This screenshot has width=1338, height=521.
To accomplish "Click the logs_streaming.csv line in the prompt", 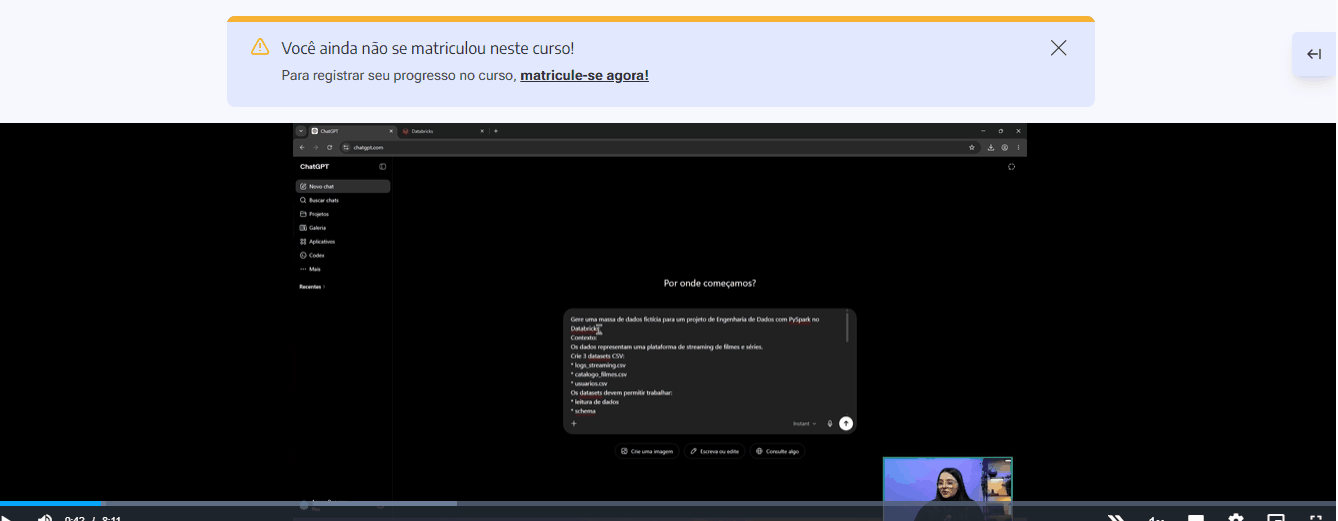I will tap(598, 365).
